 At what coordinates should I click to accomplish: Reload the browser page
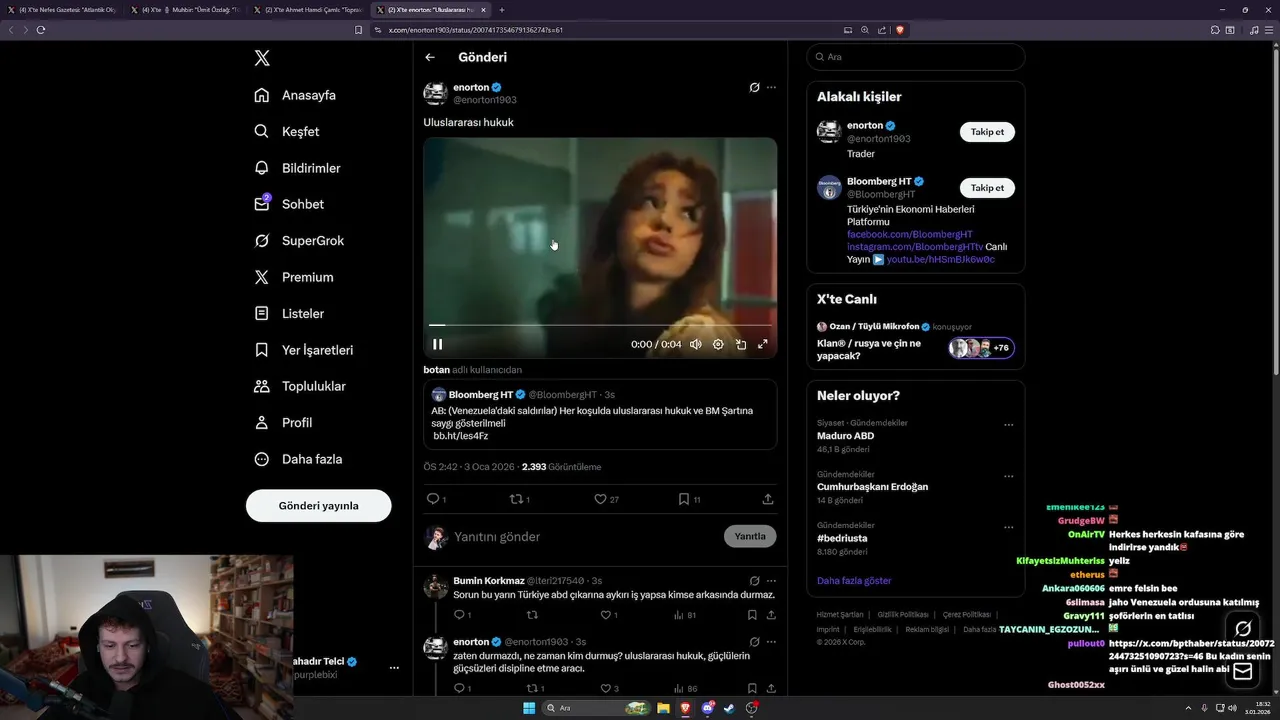(x=40, y=30)
